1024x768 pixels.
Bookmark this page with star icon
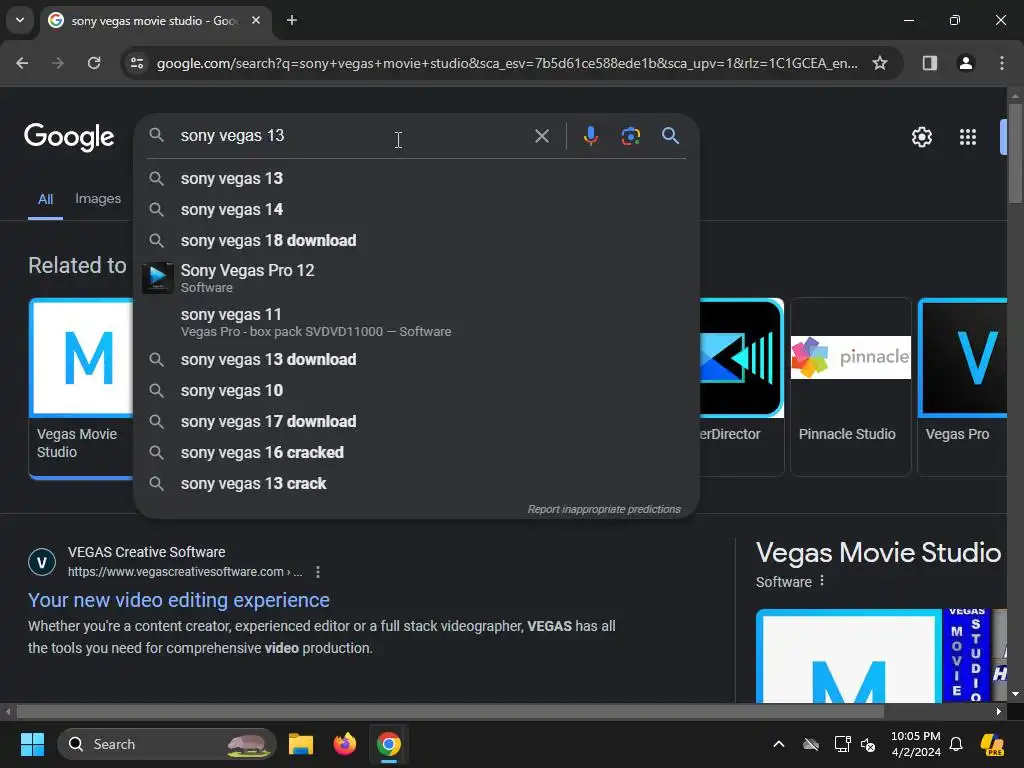coord(880,63)
